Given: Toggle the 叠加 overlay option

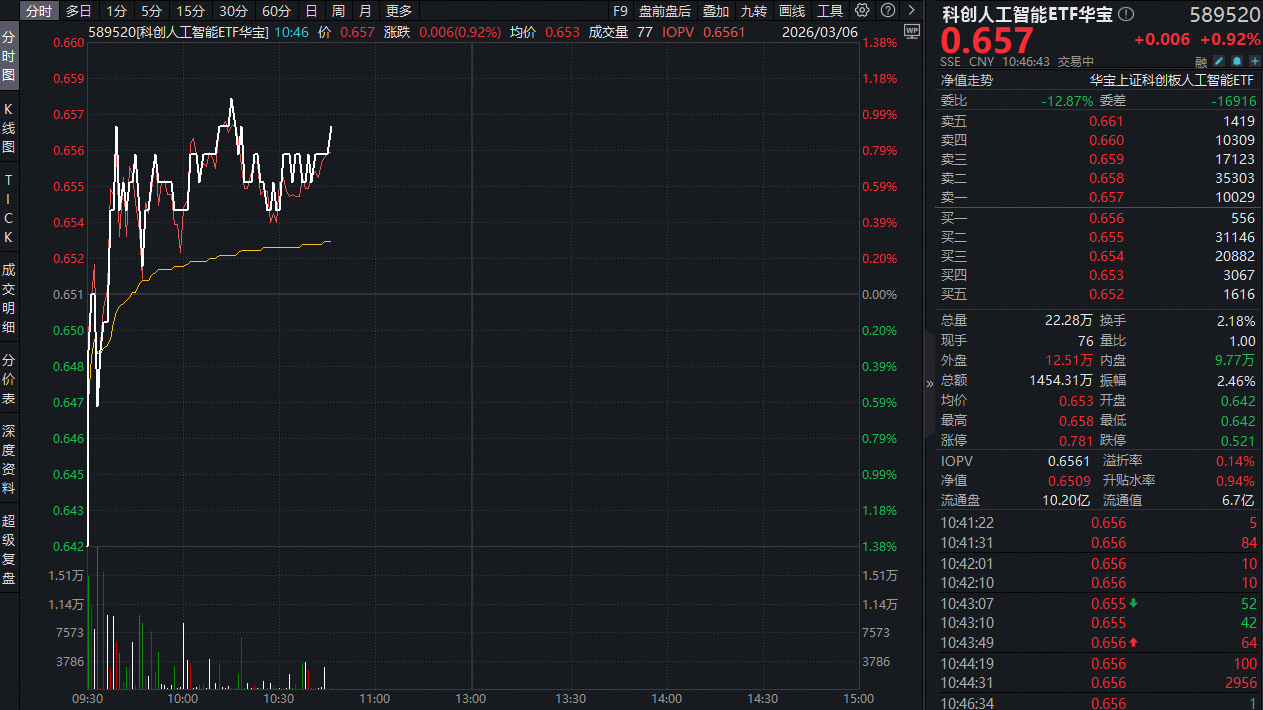Looking at the screenshot, I should 715,11.
